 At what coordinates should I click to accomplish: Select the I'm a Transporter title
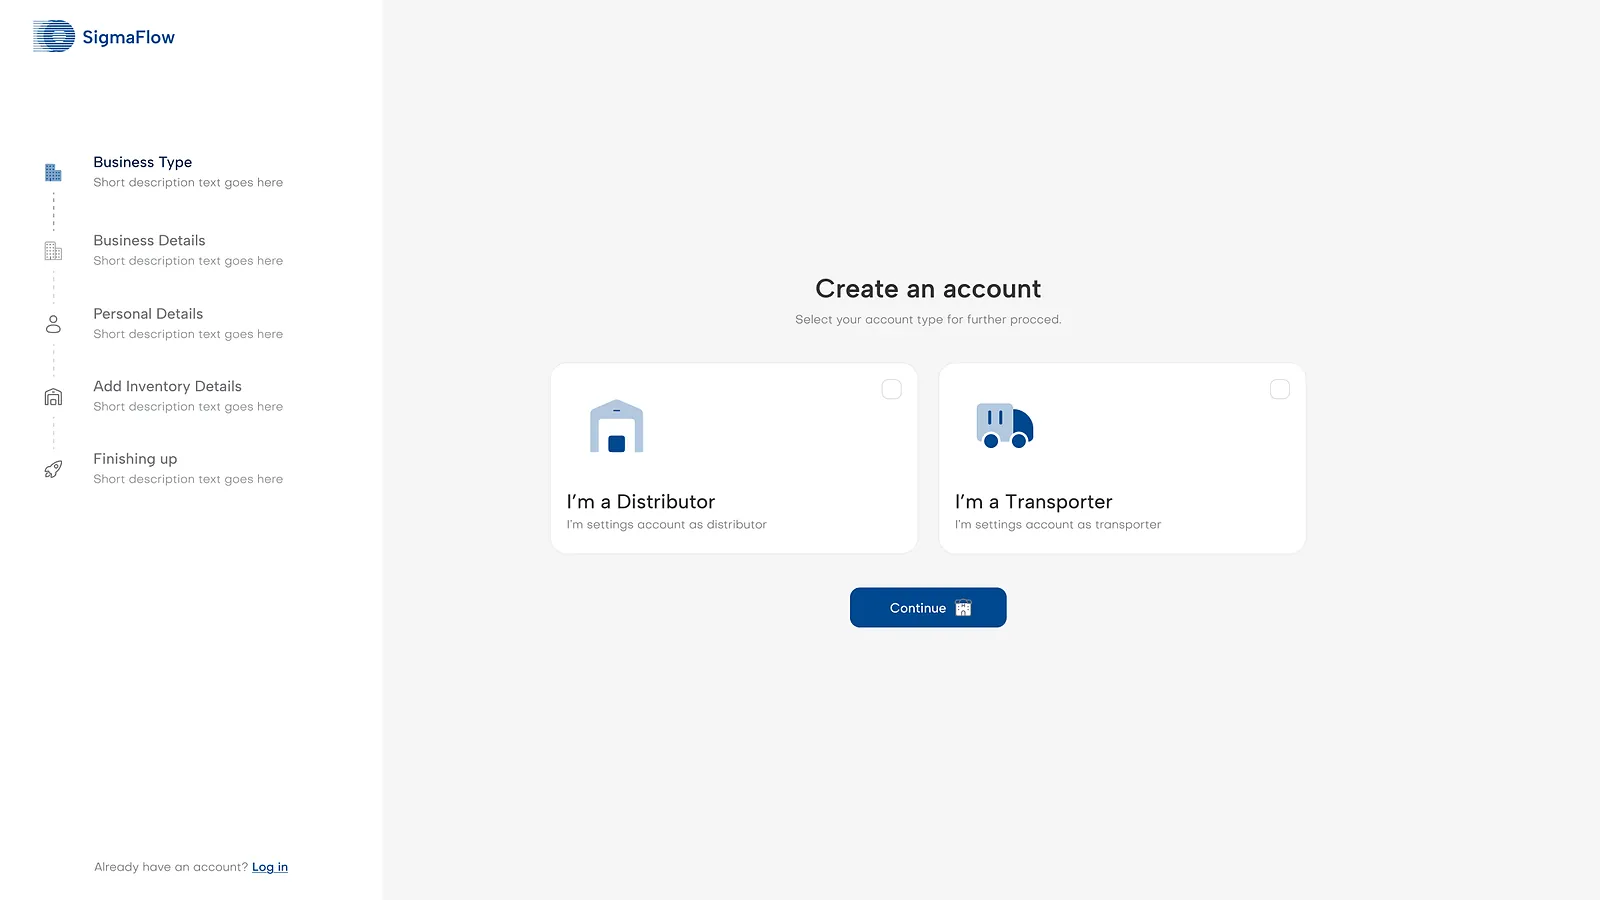point(1034,502)
